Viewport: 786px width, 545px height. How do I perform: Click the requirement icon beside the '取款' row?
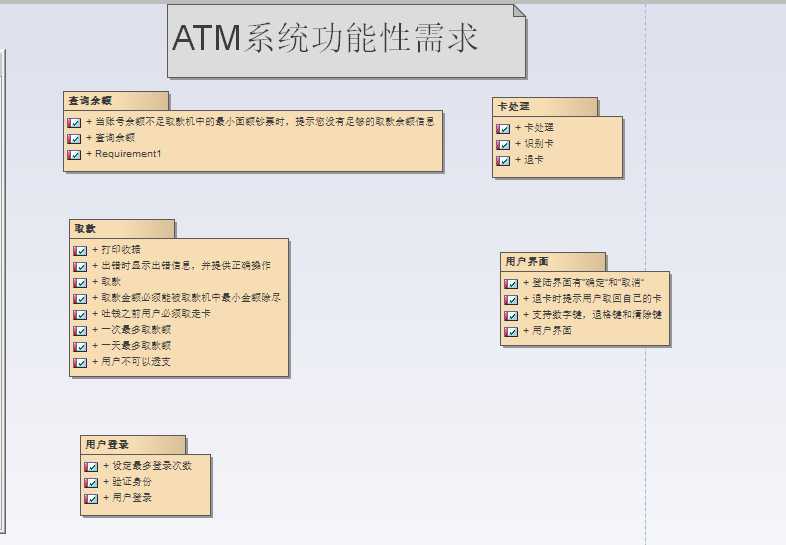tap(80, 282)
